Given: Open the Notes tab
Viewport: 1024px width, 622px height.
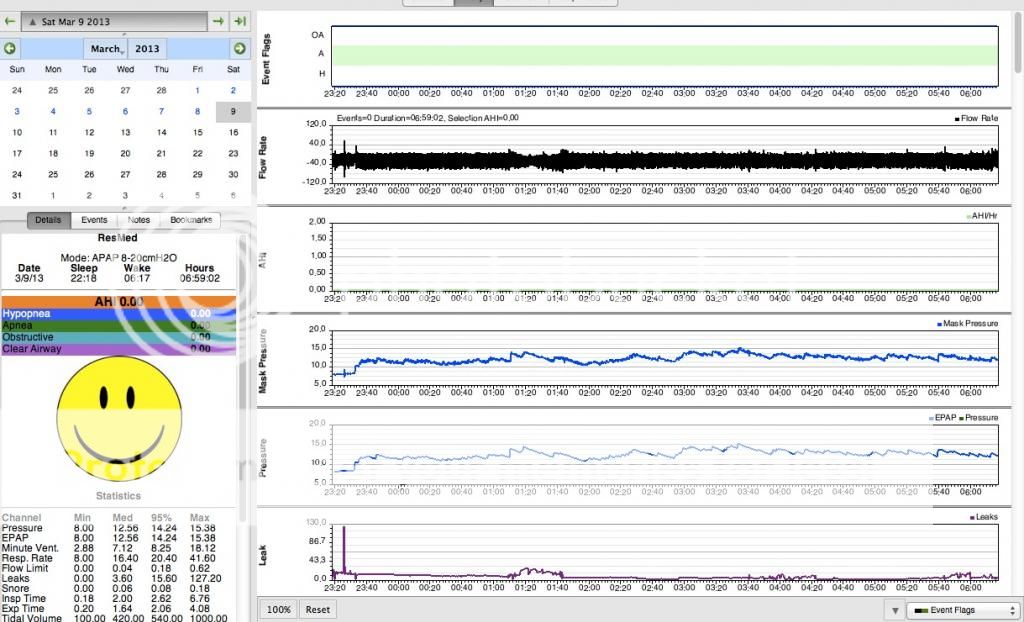Looking at the screenshot, I should pyautogui.click(x=139, y=220).
